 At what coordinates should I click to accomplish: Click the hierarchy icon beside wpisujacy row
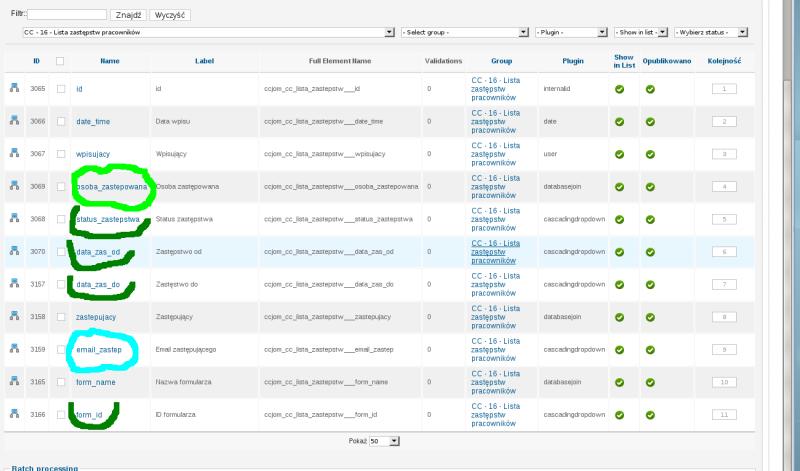[15, 154]
